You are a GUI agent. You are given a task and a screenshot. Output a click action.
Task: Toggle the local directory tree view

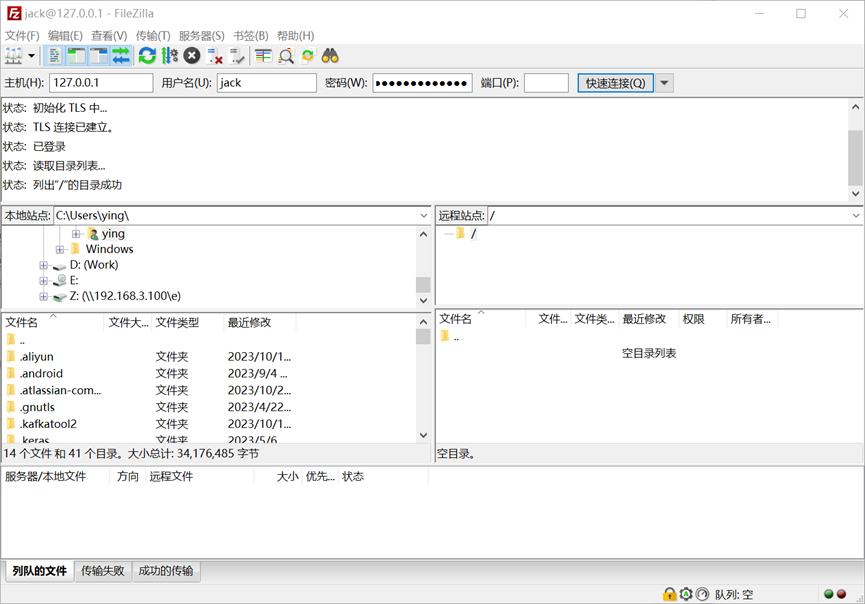76,56
